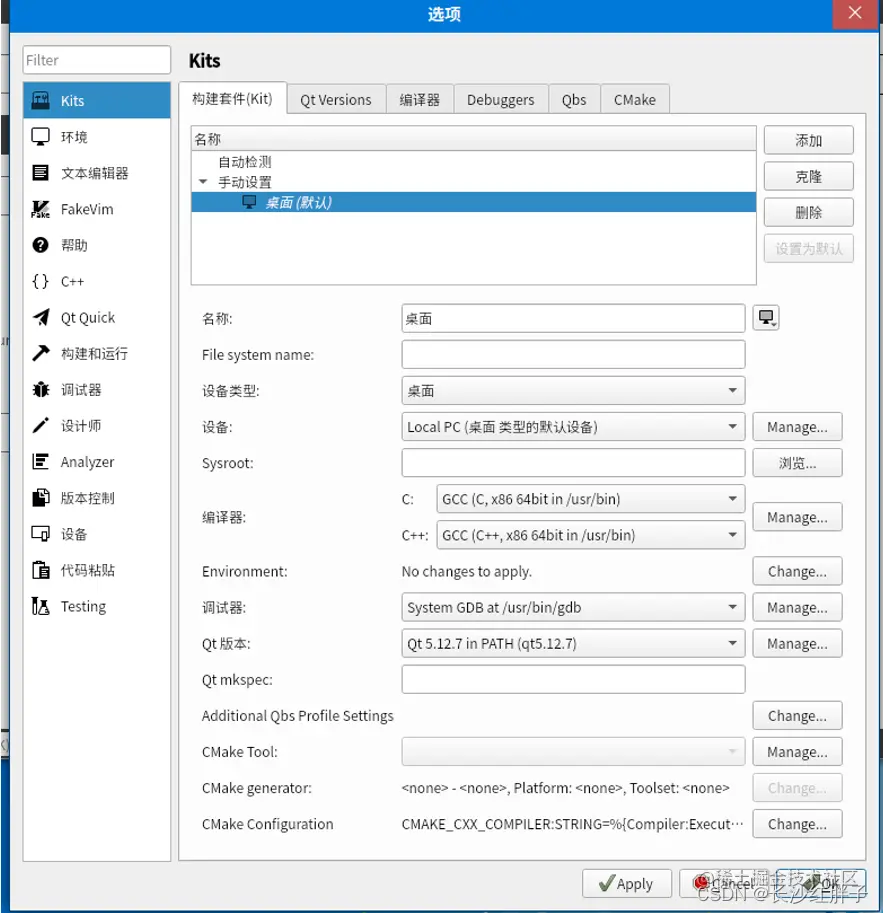This screenshot has height=913, width=883.
Task: Open the 文本编辑器 icon in sidebar
Action: (40, 173)
